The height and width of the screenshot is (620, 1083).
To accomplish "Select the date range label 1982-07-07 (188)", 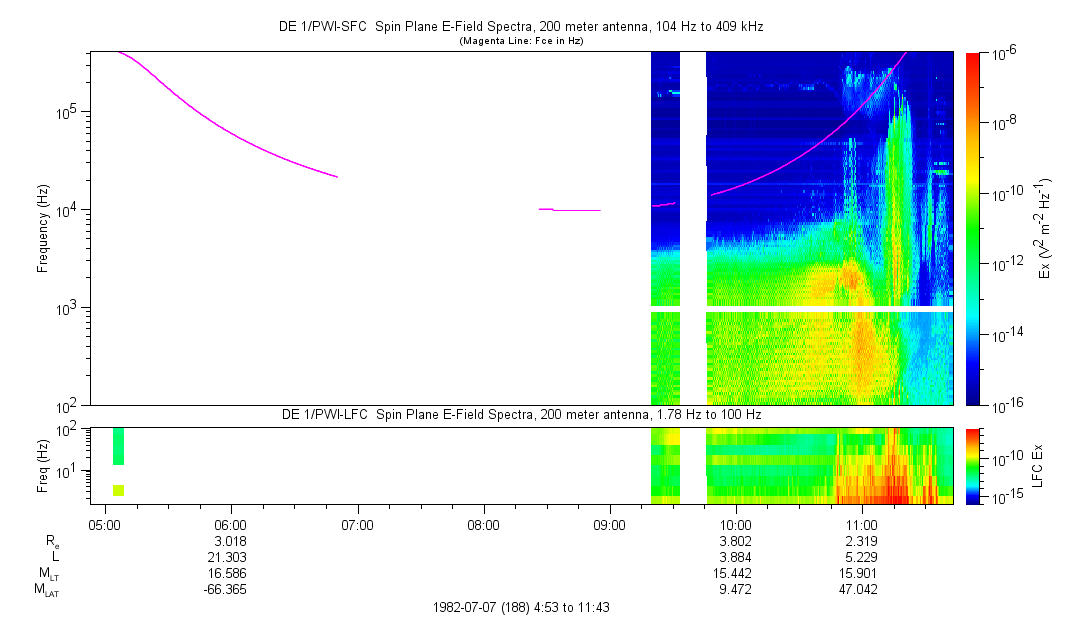I will [x=520, y=607].
